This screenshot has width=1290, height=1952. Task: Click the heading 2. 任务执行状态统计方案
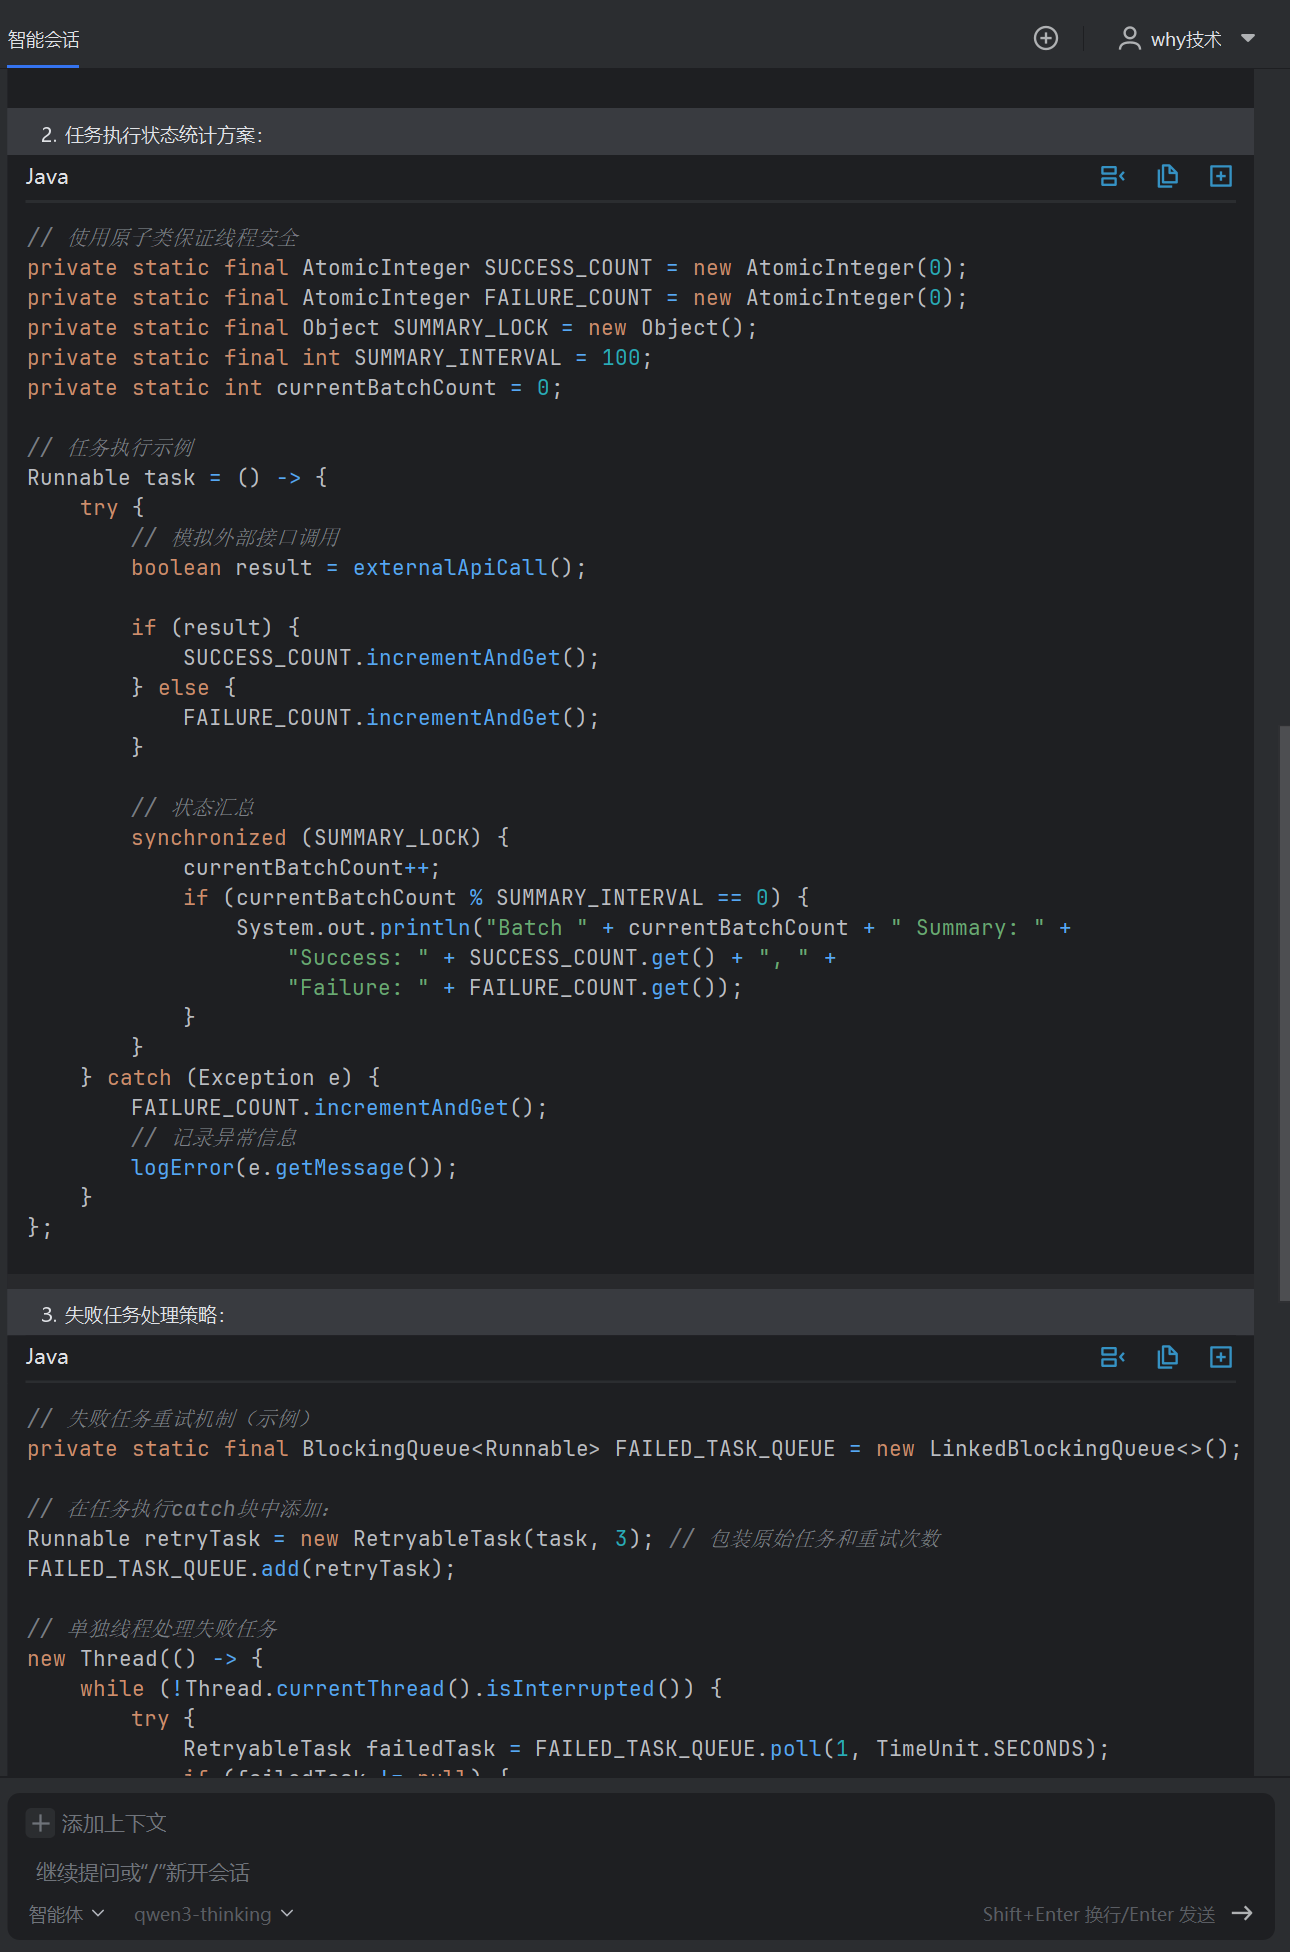151,135
